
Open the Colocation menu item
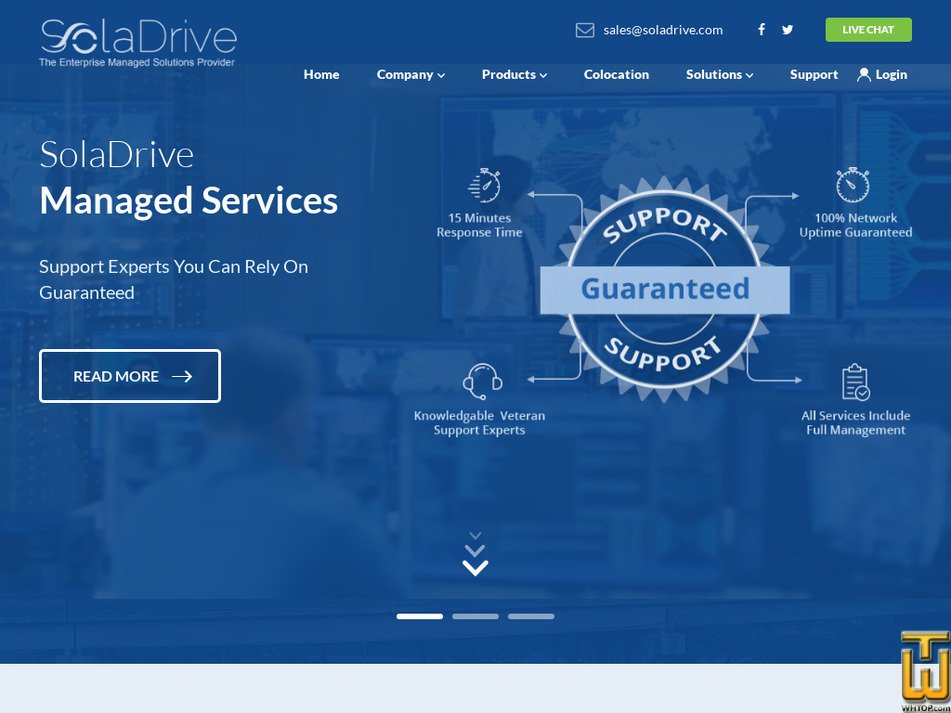(x=616, y=75)
